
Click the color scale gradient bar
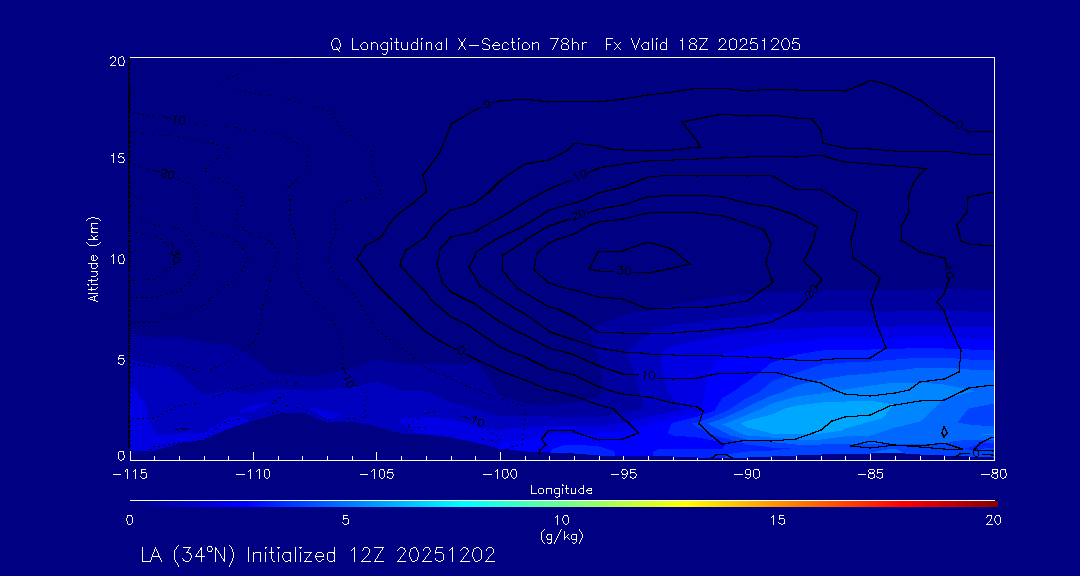click(x=563, y=503)
